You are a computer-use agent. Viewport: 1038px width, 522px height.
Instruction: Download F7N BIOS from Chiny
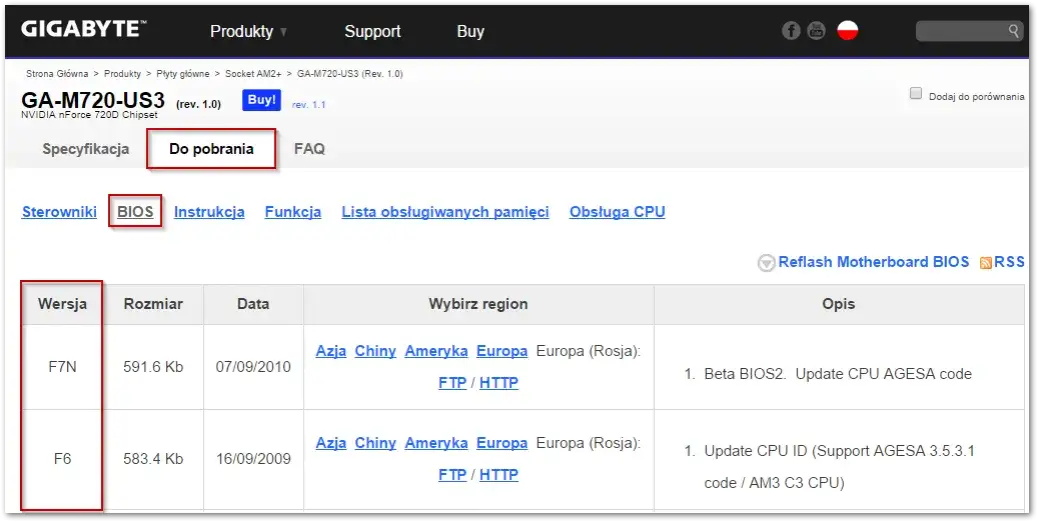pyautogui.click(x=375, y=351)
